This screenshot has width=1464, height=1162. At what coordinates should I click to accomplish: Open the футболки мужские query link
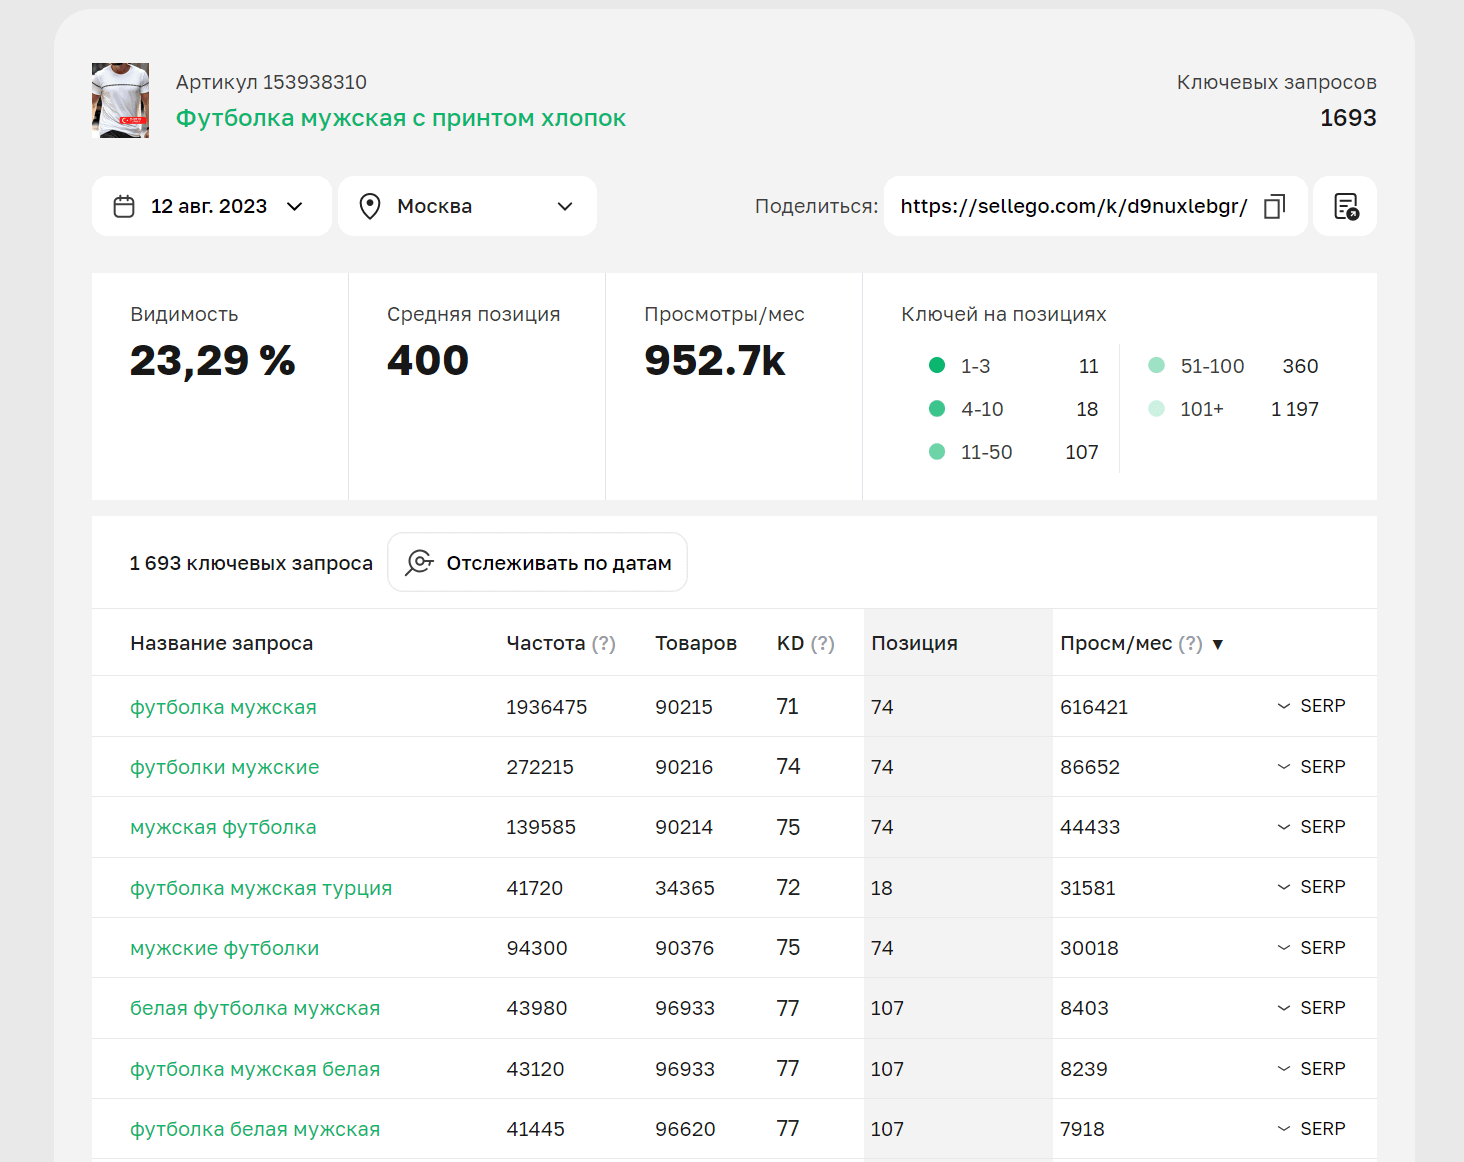[224, 767]
